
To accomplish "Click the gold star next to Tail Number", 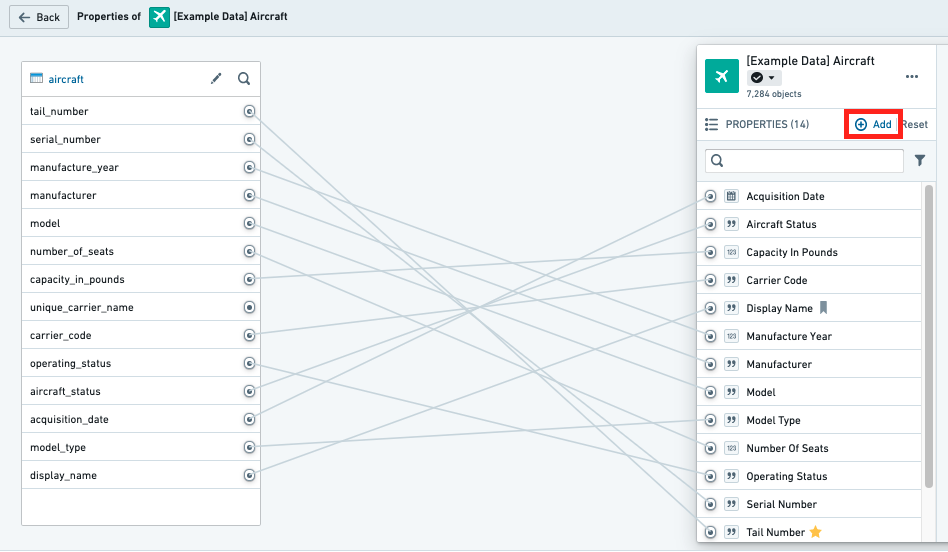I will [816, 532].
